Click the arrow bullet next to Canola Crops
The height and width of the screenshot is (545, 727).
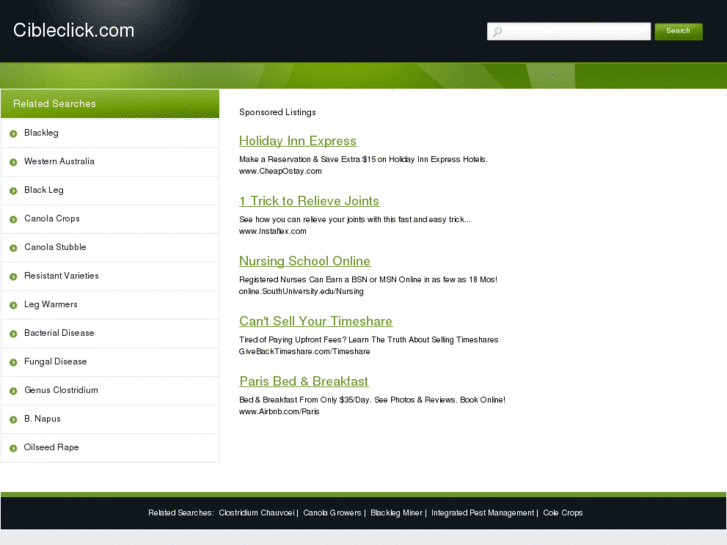point(13,219)
